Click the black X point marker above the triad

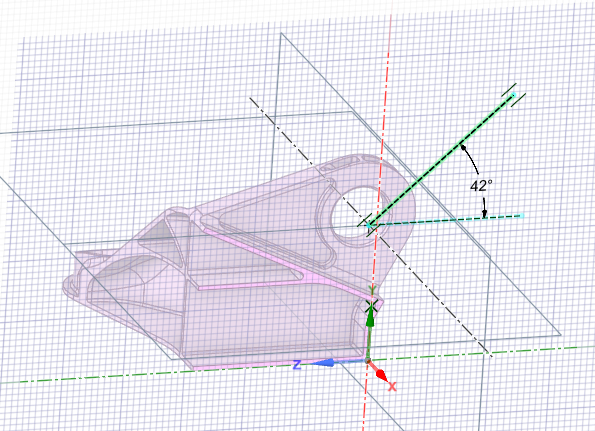[371, 306]
